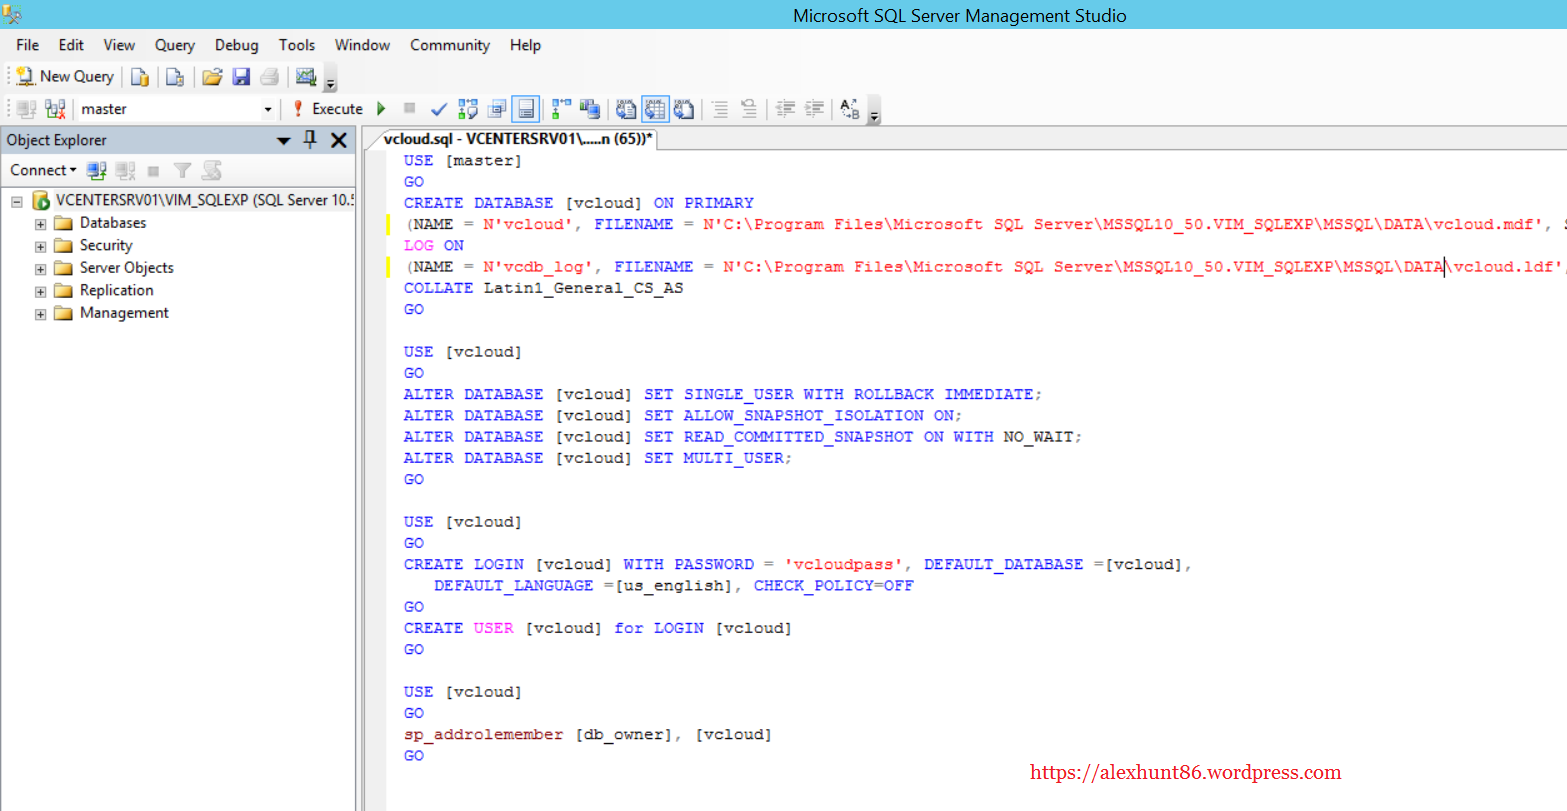Open the SQL editor toolbar overflow options
This screenshot has height=811, width=1567.
click(874, 111)
